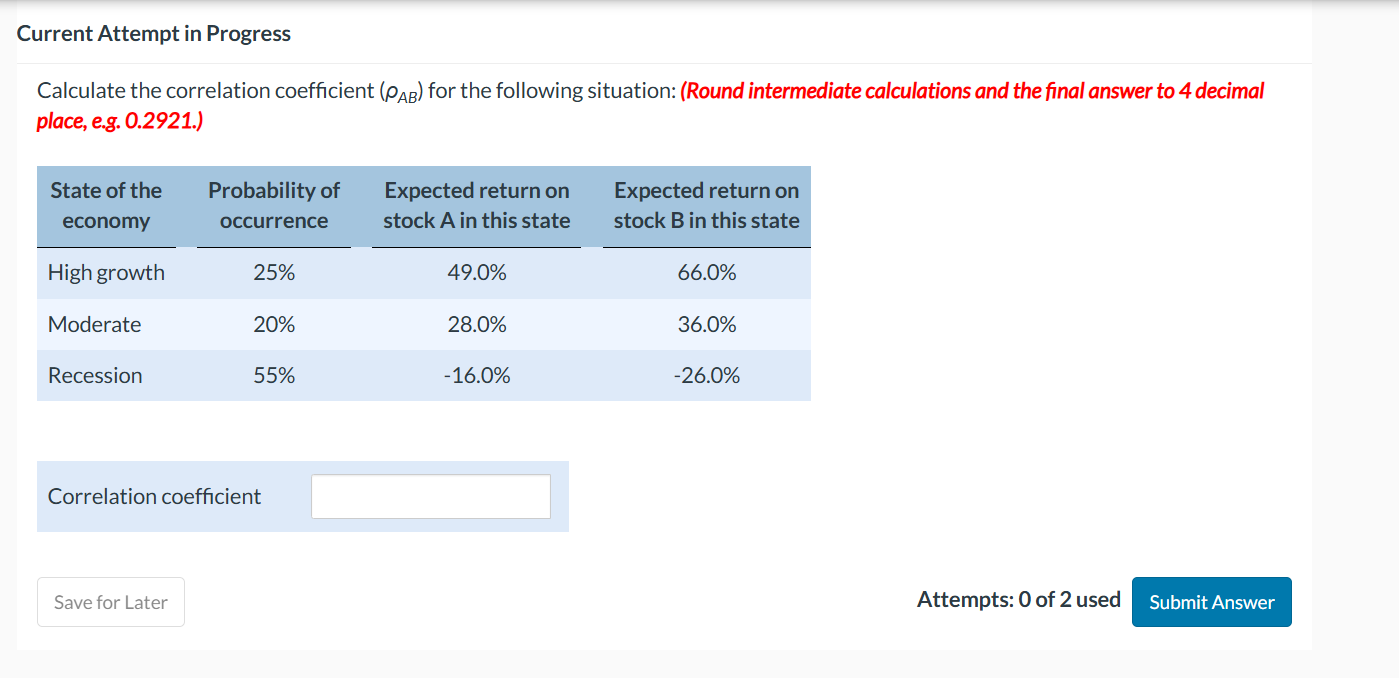Select the 55% probability value
The width and height of the screenshot is (1399, 678).
[x=273, y=375]
